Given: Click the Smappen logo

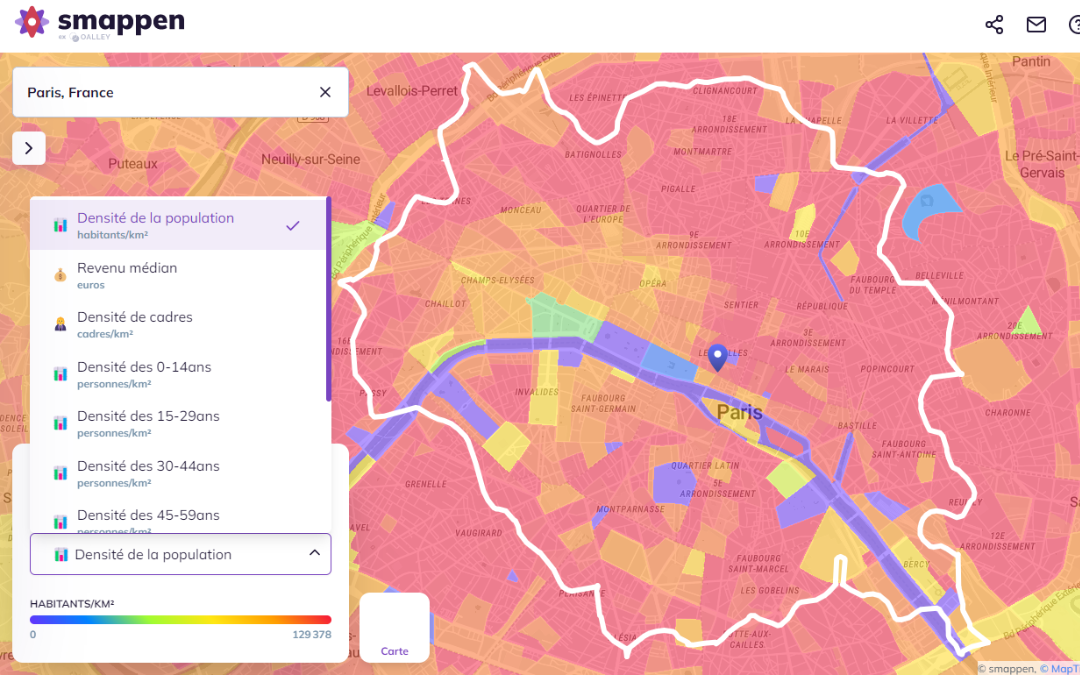Looking at the screenshot, I should coord(100,23).
